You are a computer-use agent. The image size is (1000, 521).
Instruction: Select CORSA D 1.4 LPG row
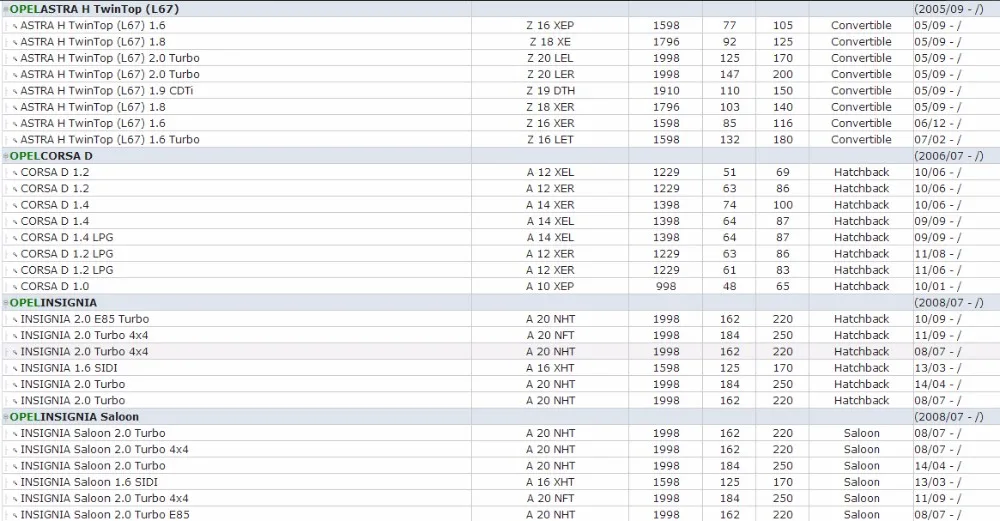[500, 237]
